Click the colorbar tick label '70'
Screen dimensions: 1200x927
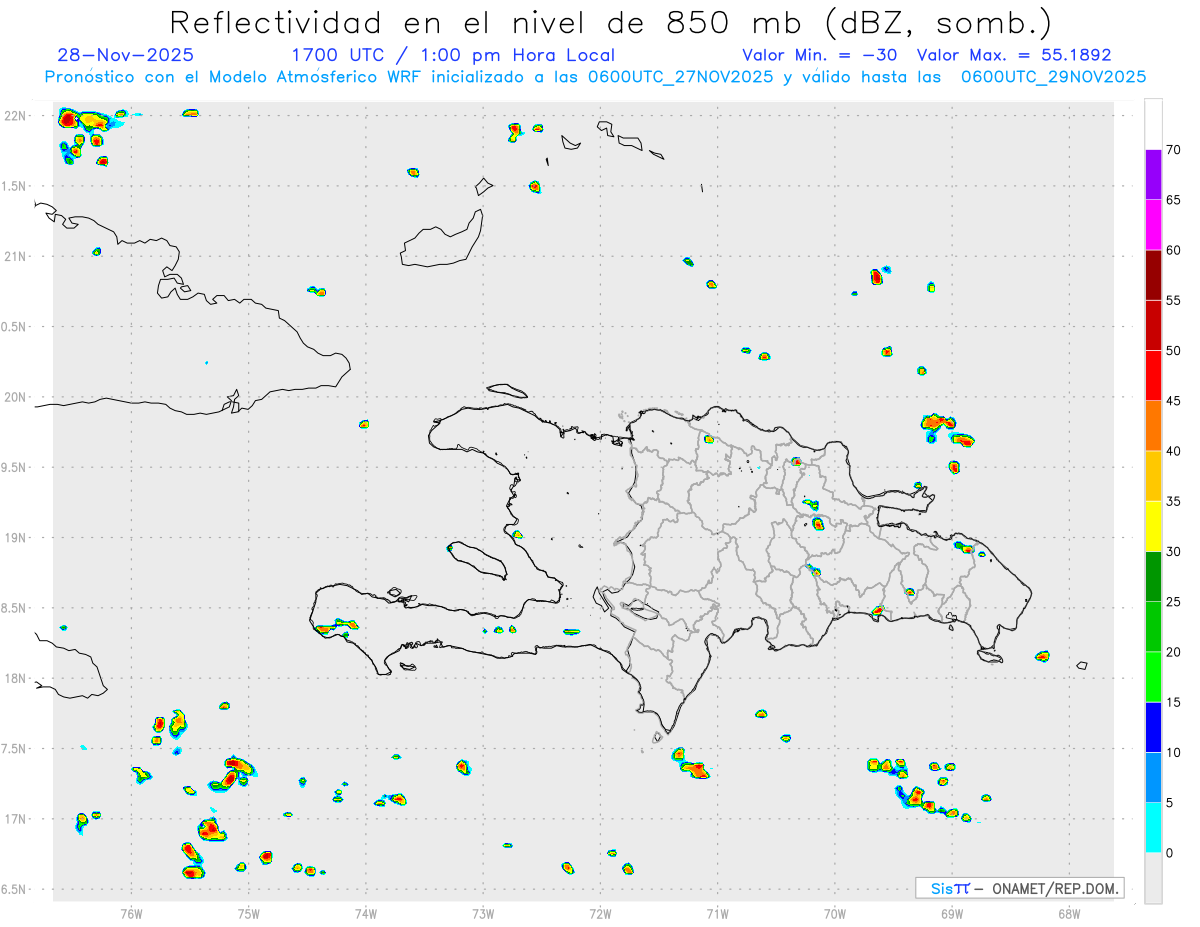[x=1174, y=150]
